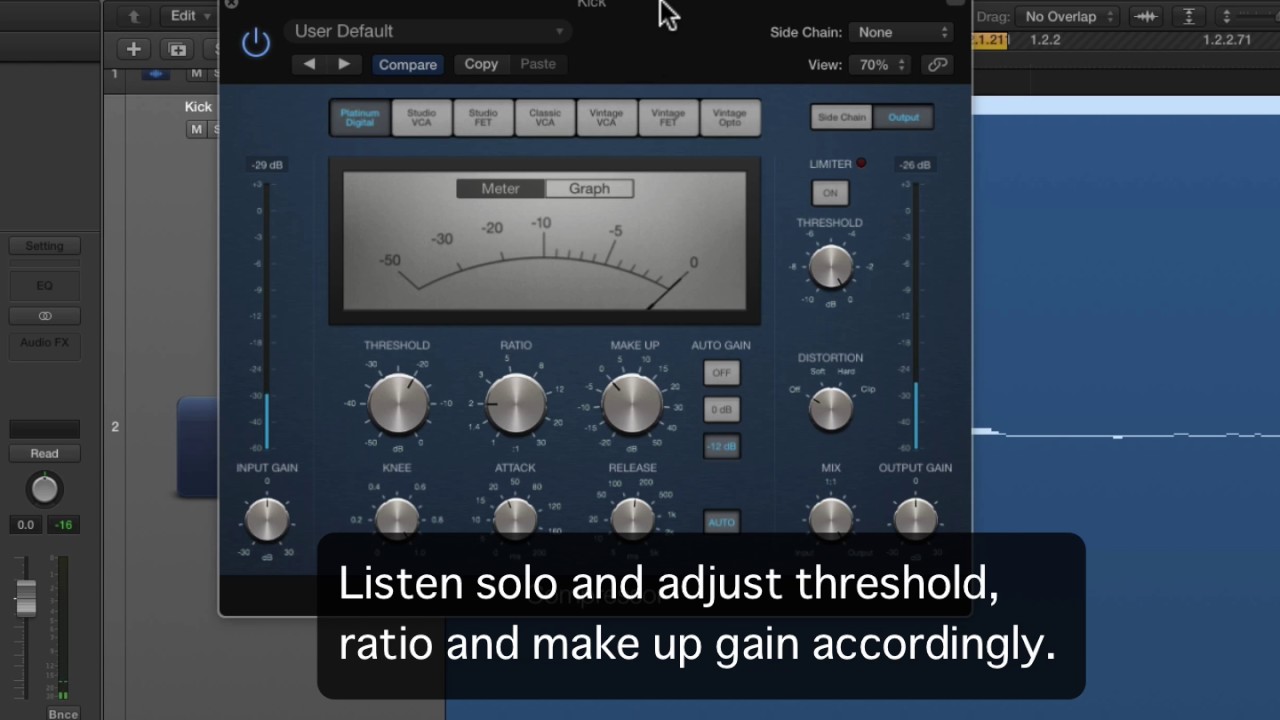Click the stereo input format icon
Screen dimensions: 1280x720
[x=44, y=316]
